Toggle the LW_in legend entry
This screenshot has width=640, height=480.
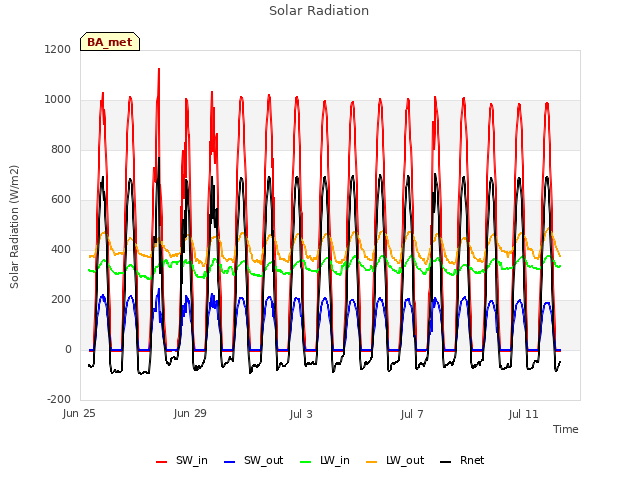(325, 460)
